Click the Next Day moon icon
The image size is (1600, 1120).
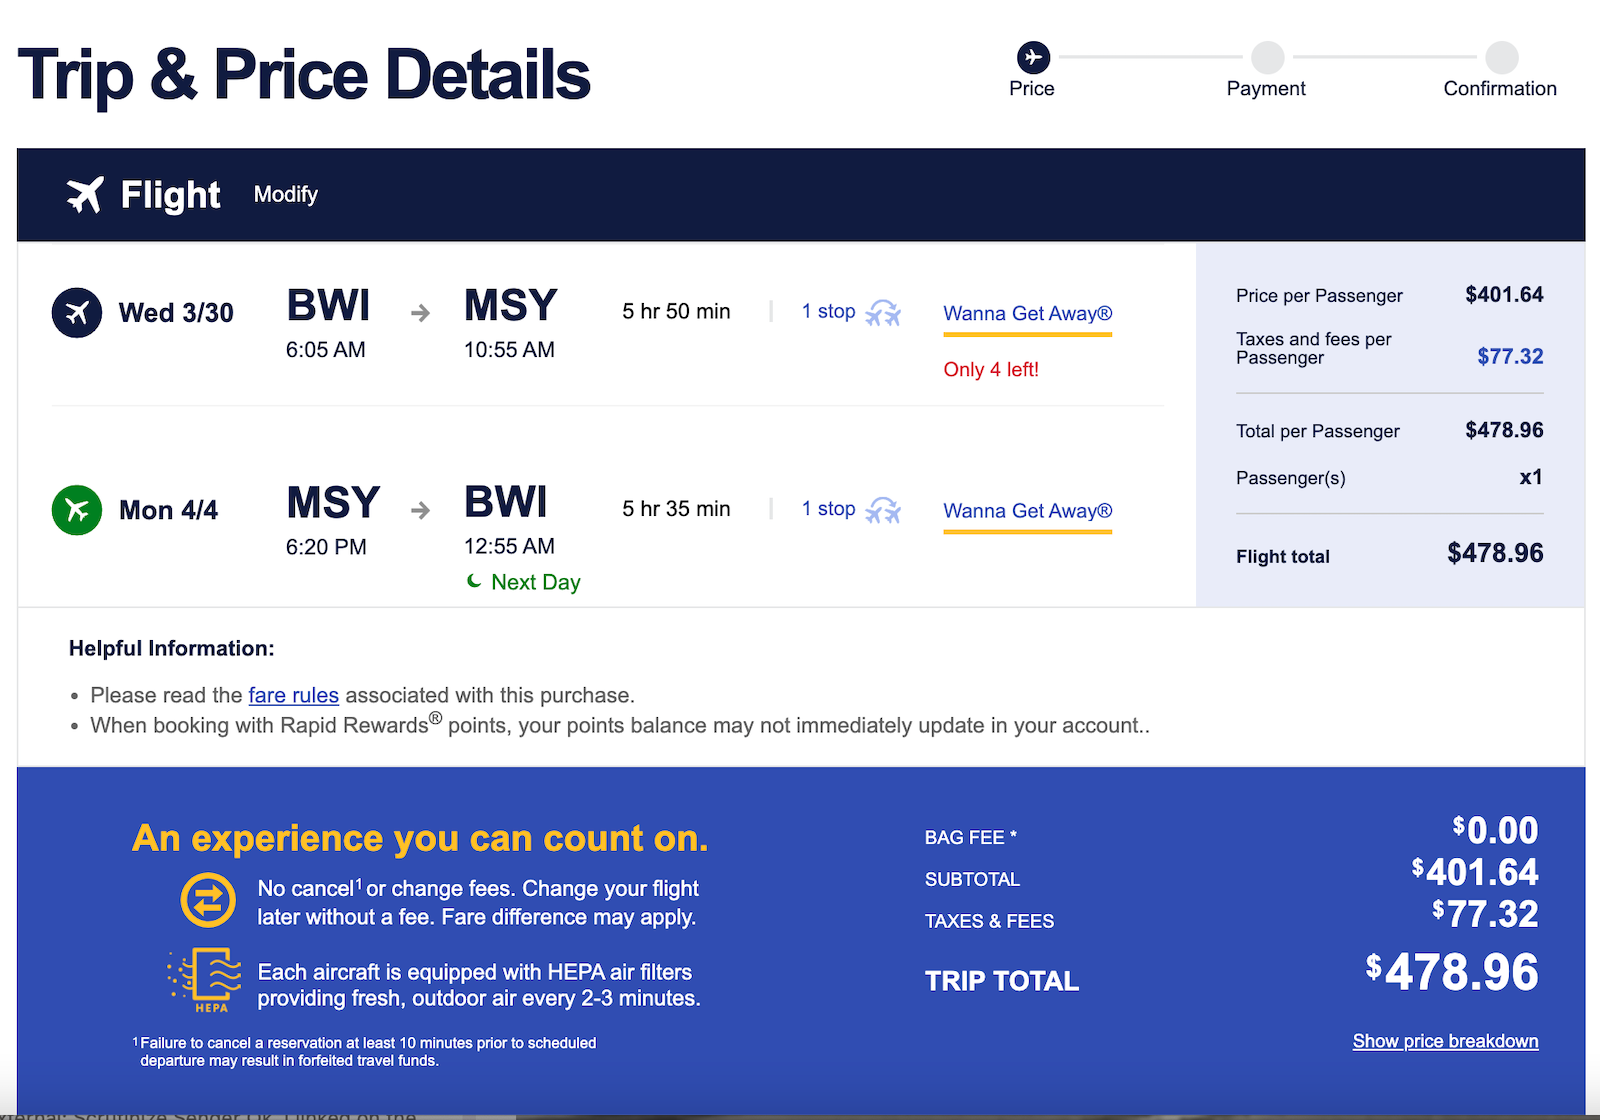[x=472, y=581]
